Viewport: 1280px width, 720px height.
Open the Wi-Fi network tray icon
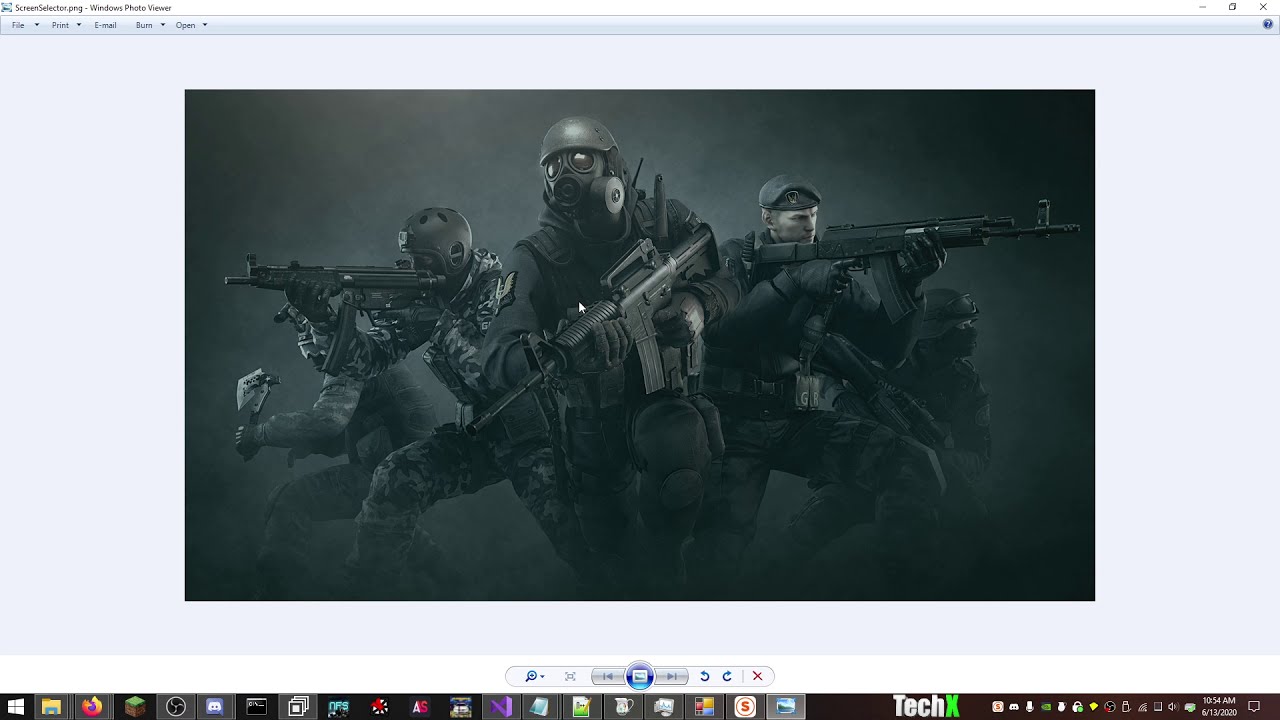point(1142,707)
